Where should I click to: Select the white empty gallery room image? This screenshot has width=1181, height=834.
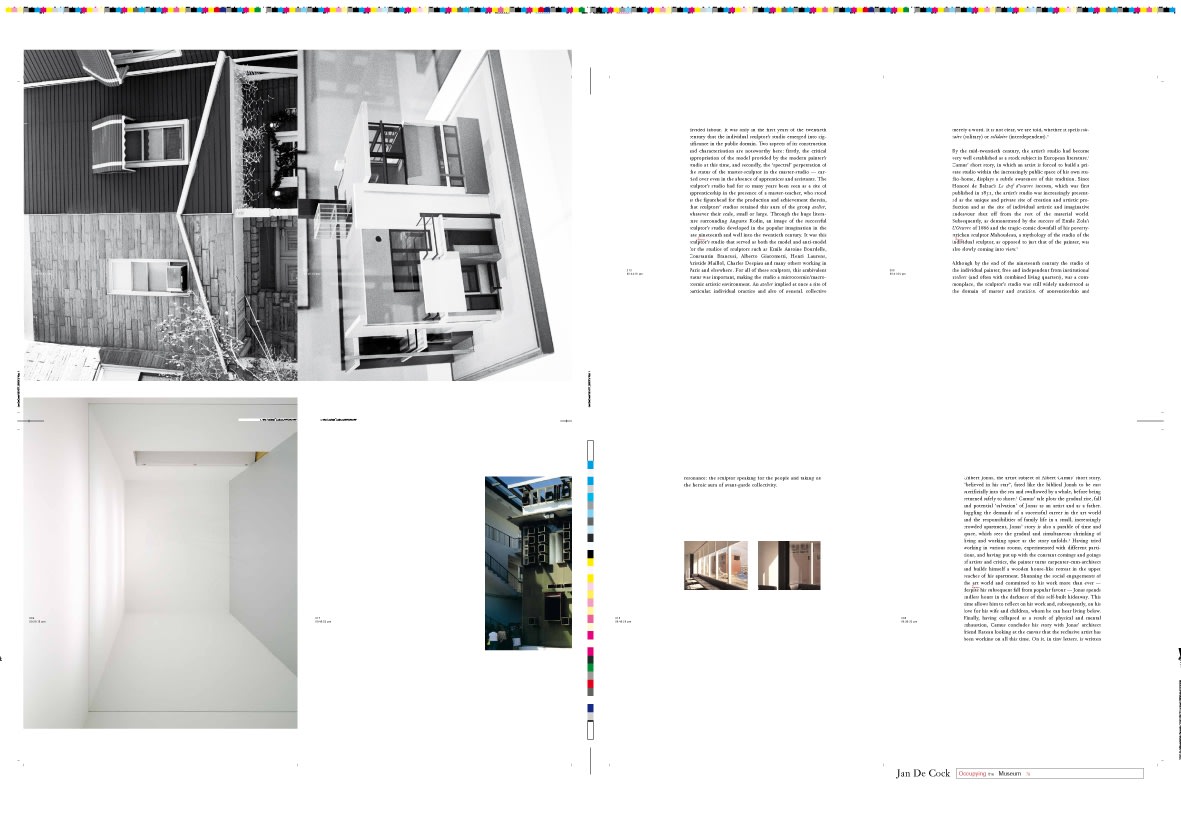click(160, 562)
